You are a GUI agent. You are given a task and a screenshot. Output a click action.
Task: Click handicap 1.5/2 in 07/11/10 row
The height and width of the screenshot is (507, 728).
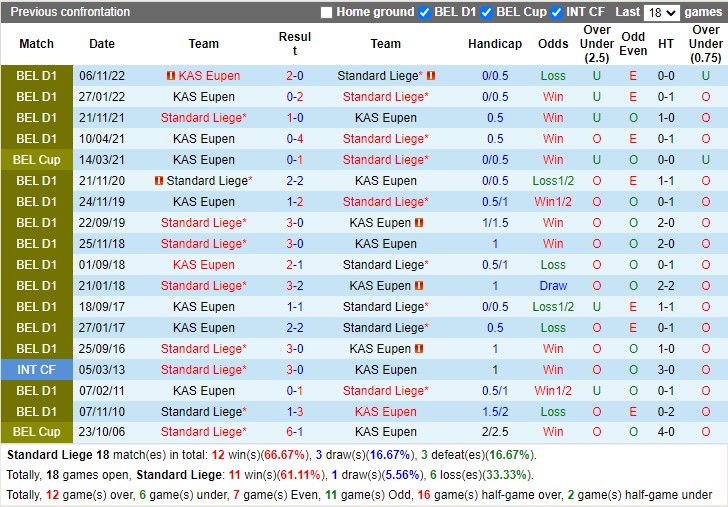495,412
